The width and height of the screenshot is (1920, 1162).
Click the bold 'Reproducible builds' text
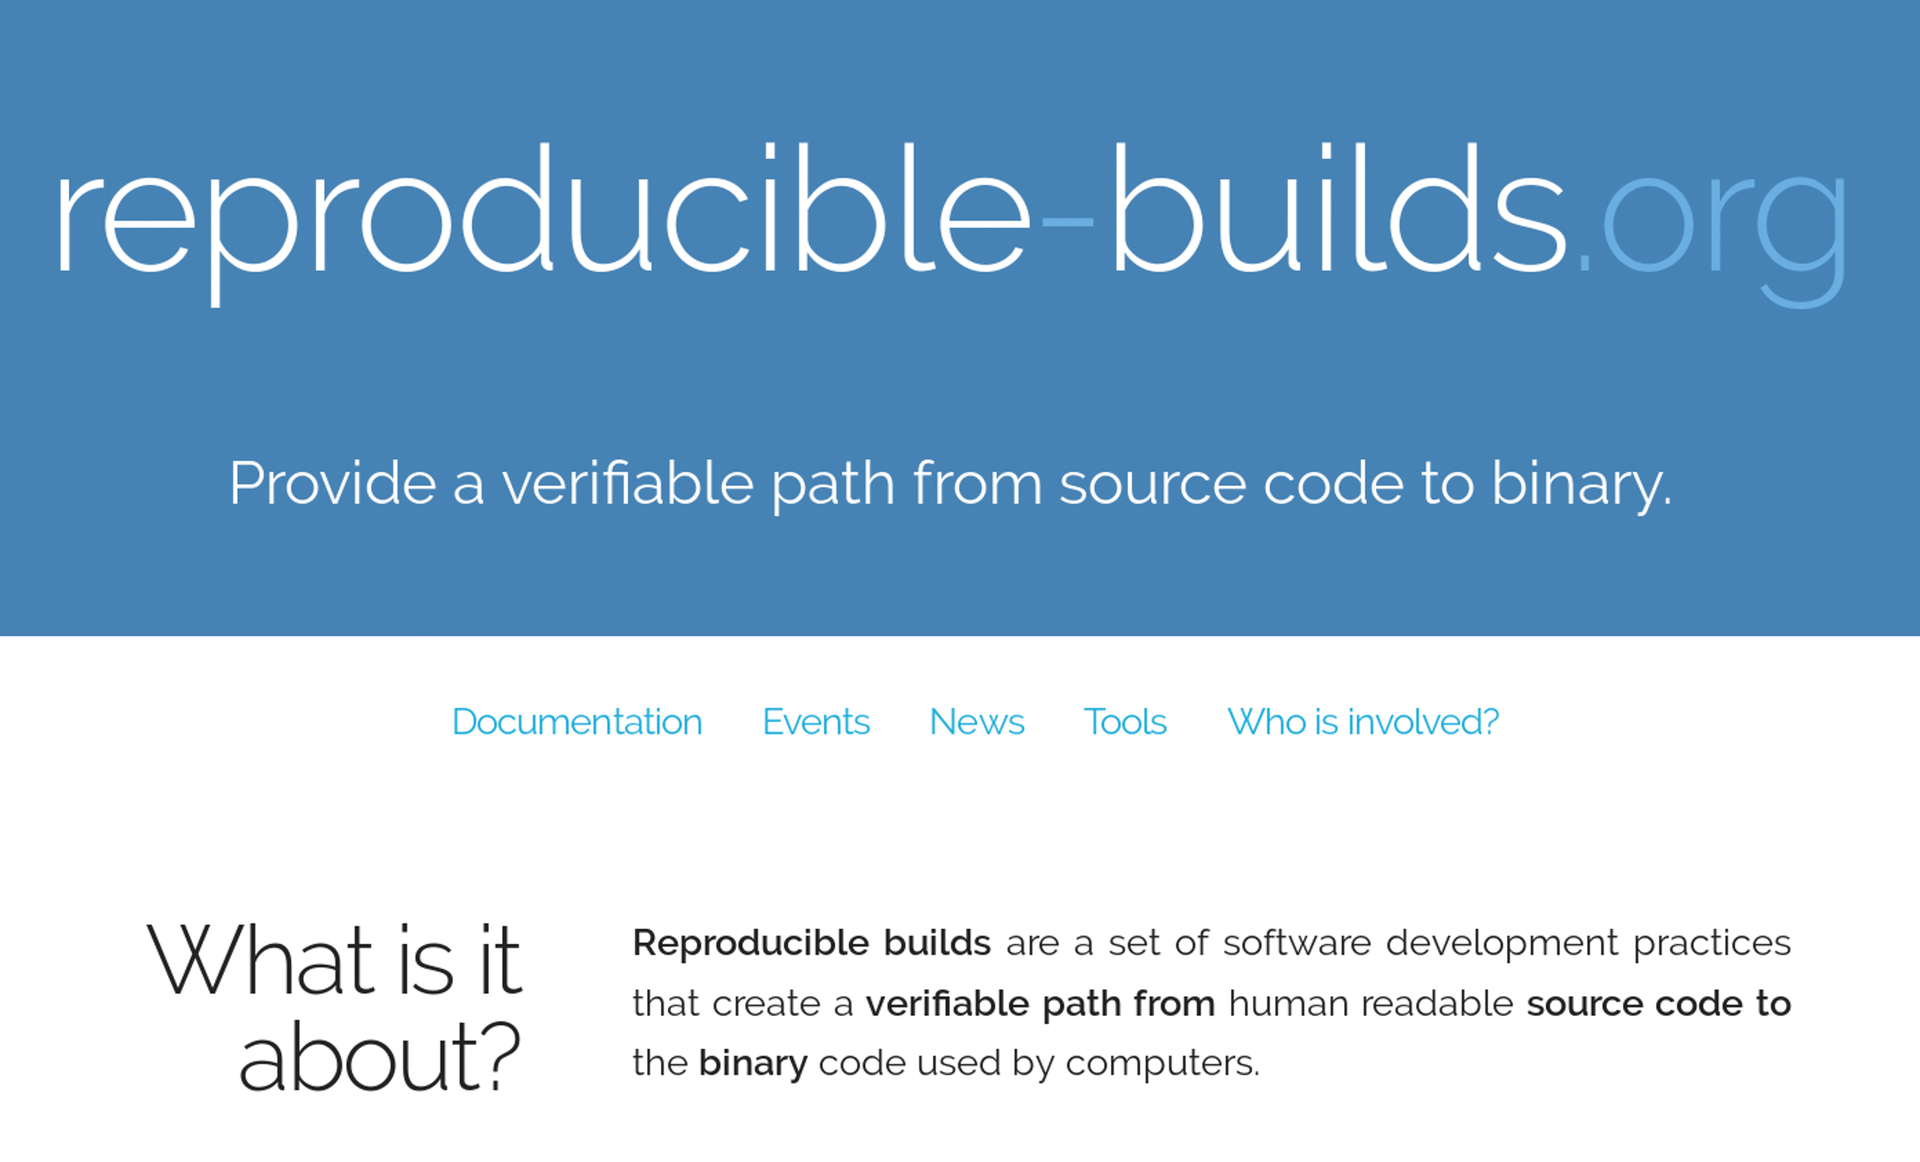[811, 943]
